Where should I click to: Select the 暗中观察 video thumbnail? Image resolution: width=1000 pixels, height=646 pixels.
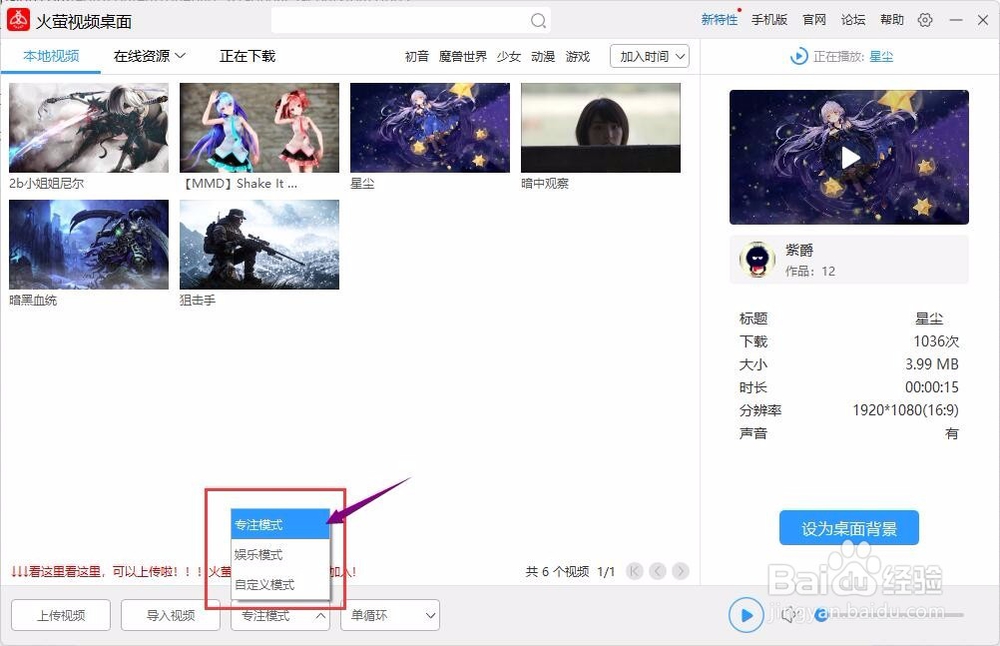tap(601, 128)
